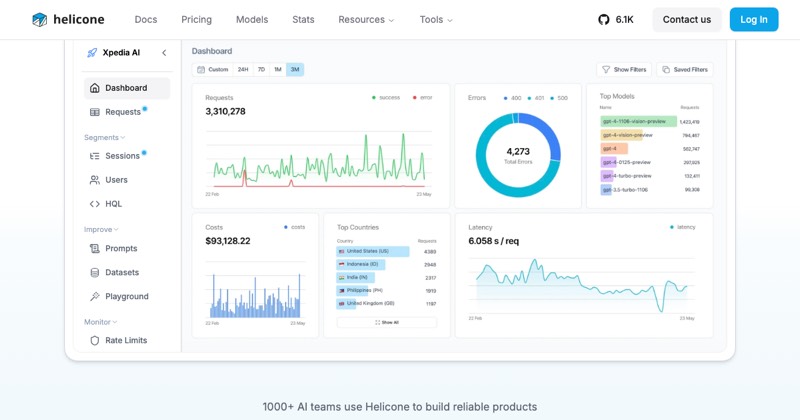Select the HQL code brackets icon
The width and height of the screenshot is (800, 420).
pyautogui.click(x=95, y=204)
